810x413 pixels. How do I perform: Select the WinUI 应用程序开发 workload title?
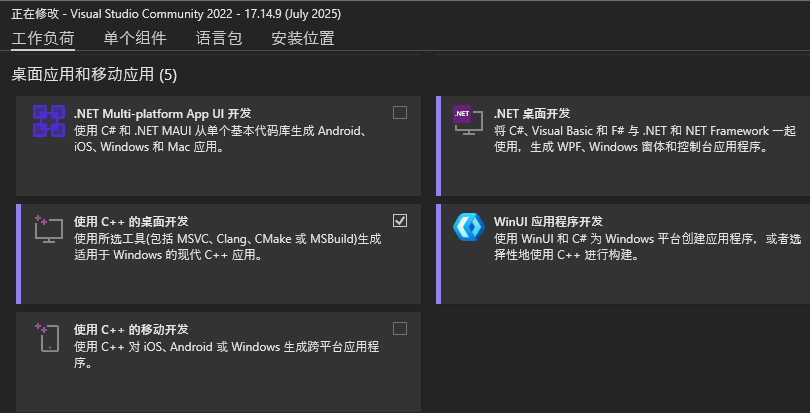[549, 222]
